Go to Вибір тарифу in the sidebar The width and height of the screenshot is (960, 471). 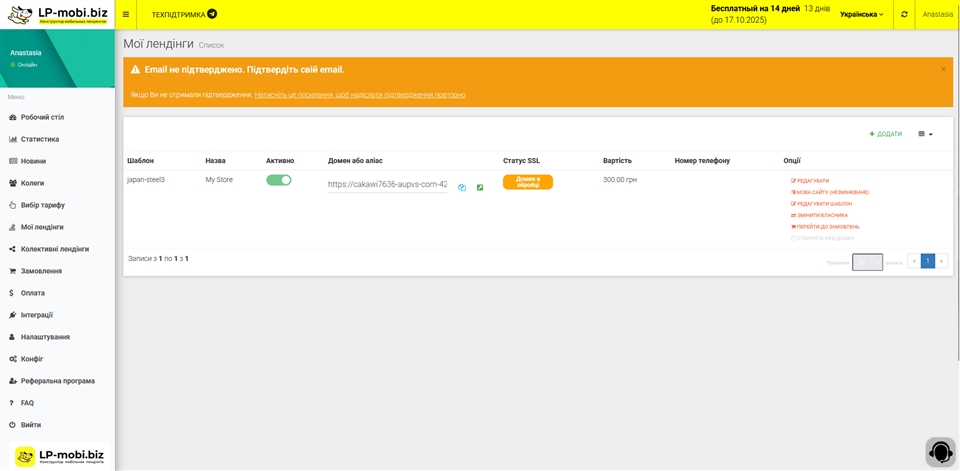[x=42, y=205]
